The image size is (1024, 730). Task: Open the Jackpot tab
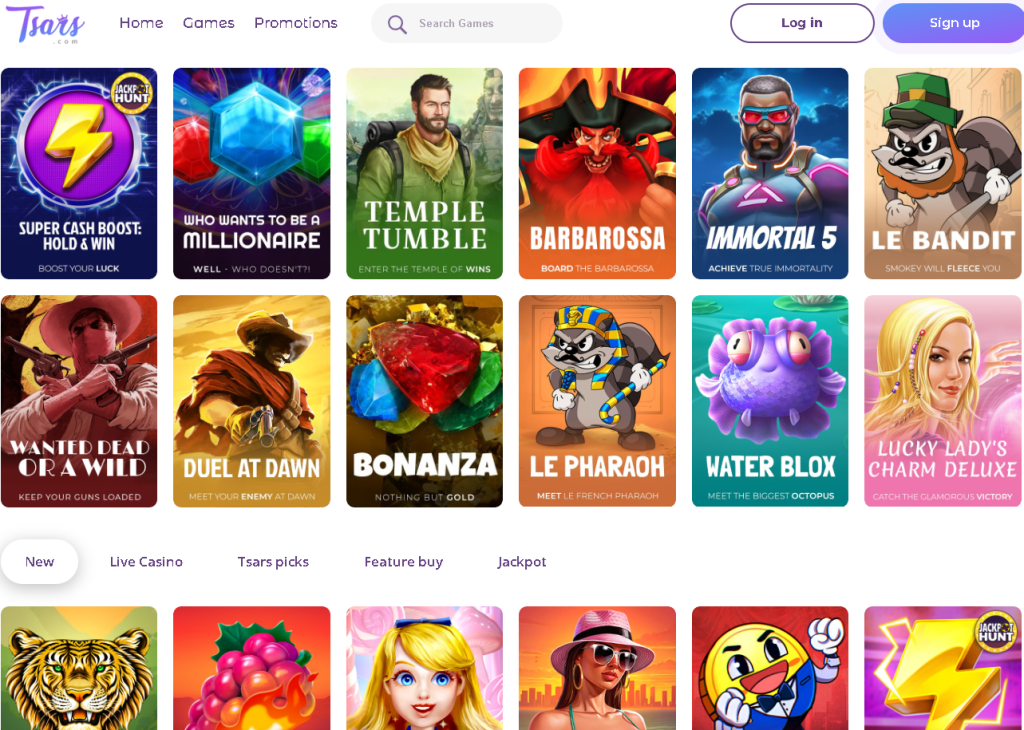point(522,562)
